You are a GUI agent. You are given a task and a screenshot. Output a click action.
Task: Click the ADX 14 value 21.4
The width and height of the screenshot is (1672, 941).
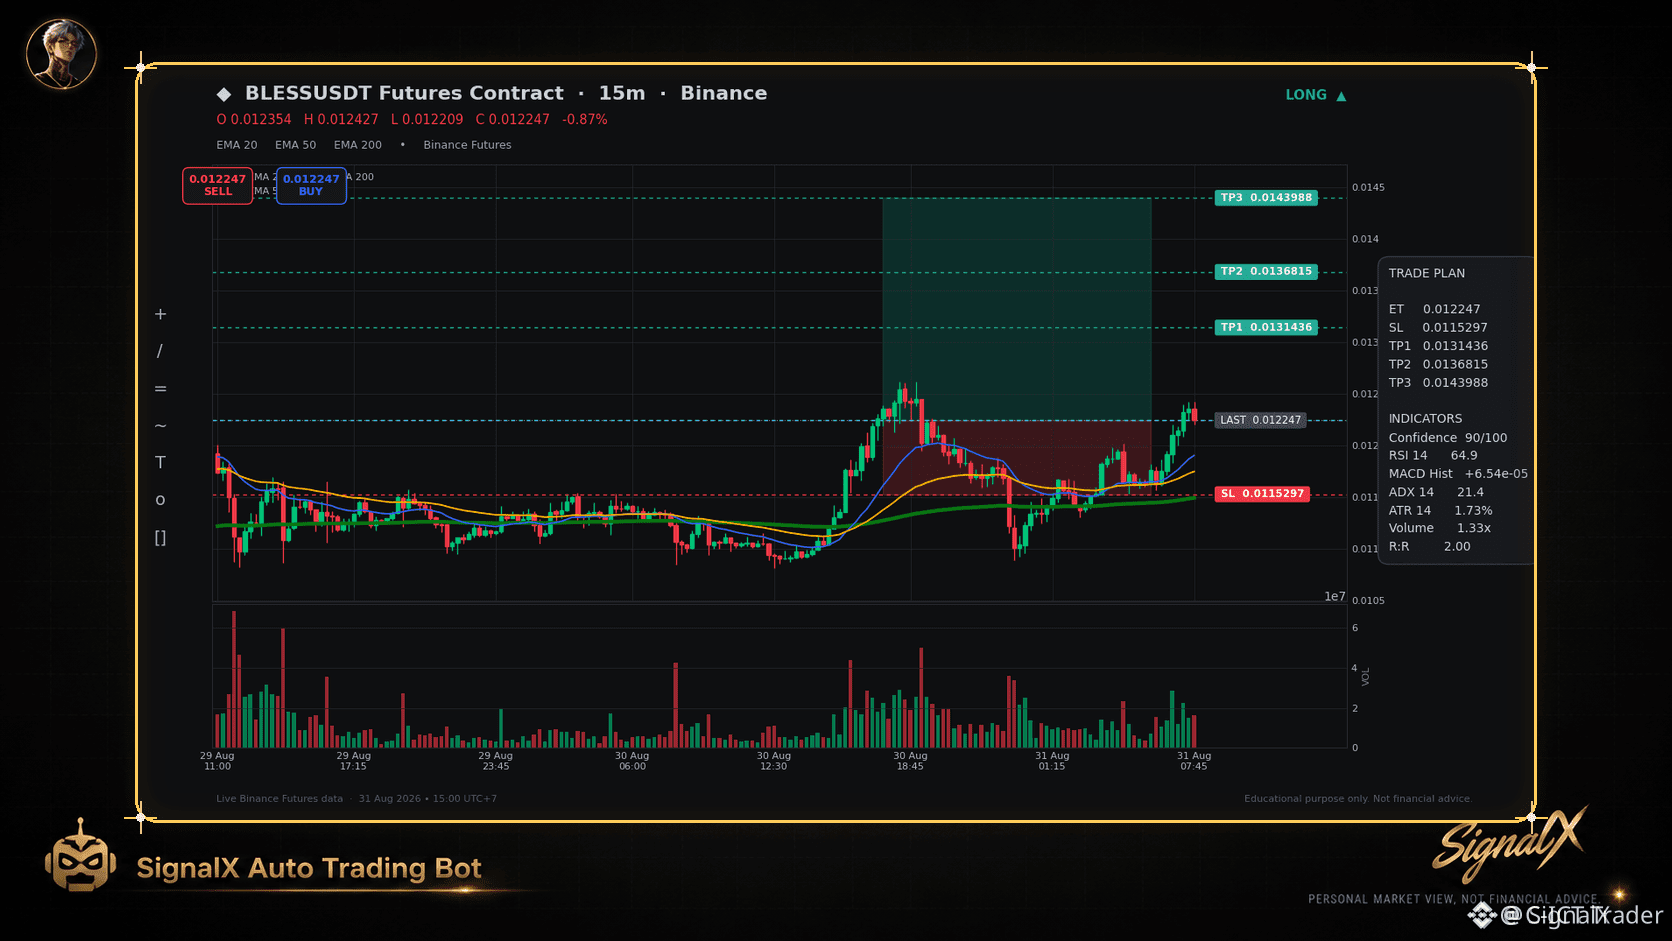pyautogui.click(x=1470, y=493)
